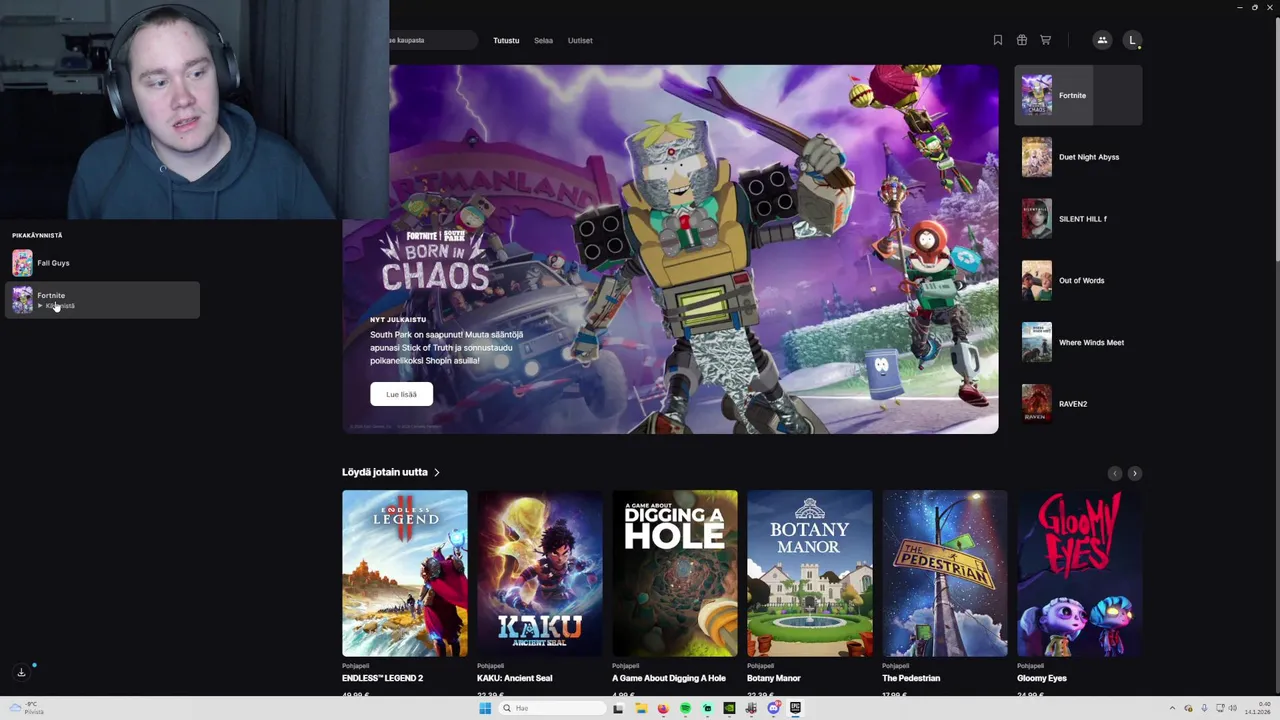This screenshot has width=1280, height=720.
Task: Select Where Winds Meet in featured list
Action: click(1078, 342)
